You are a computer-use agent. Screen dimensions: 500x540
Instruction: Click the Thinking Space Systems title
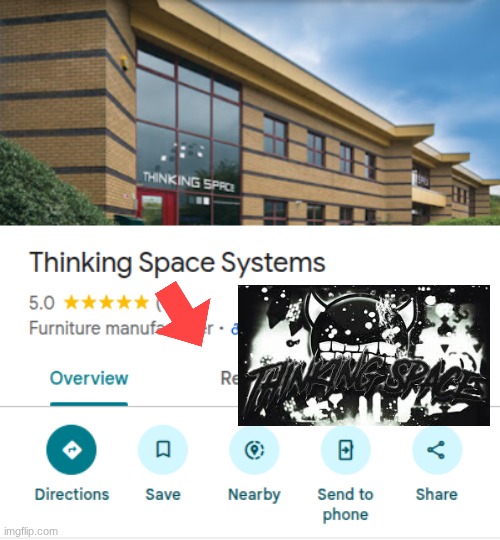[177, 263]
